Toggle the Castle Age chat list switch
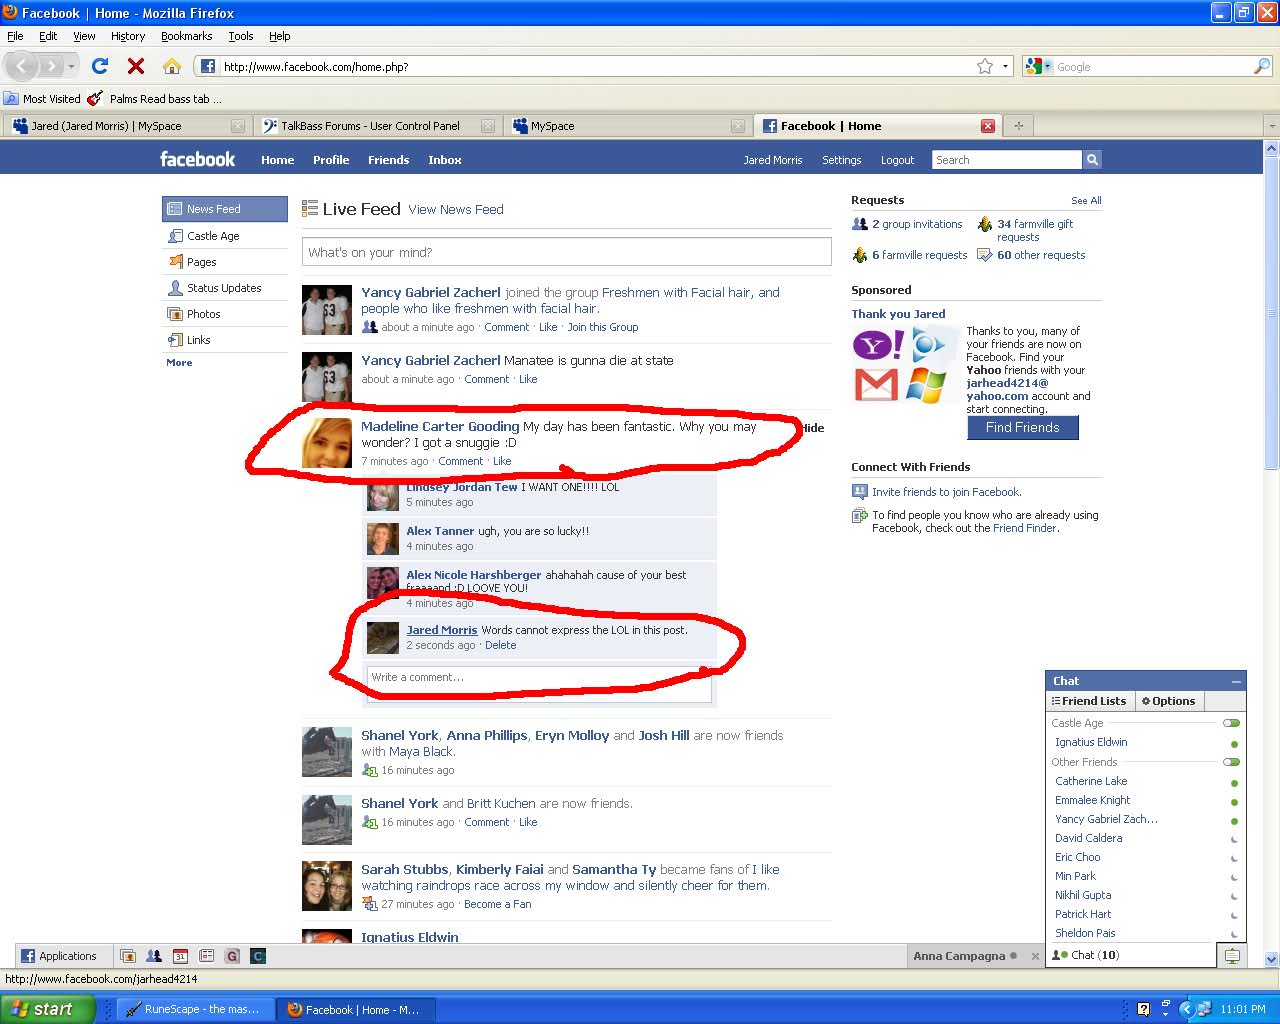The height and width of the screenshot is (1024, 1280). [1231, 723]
